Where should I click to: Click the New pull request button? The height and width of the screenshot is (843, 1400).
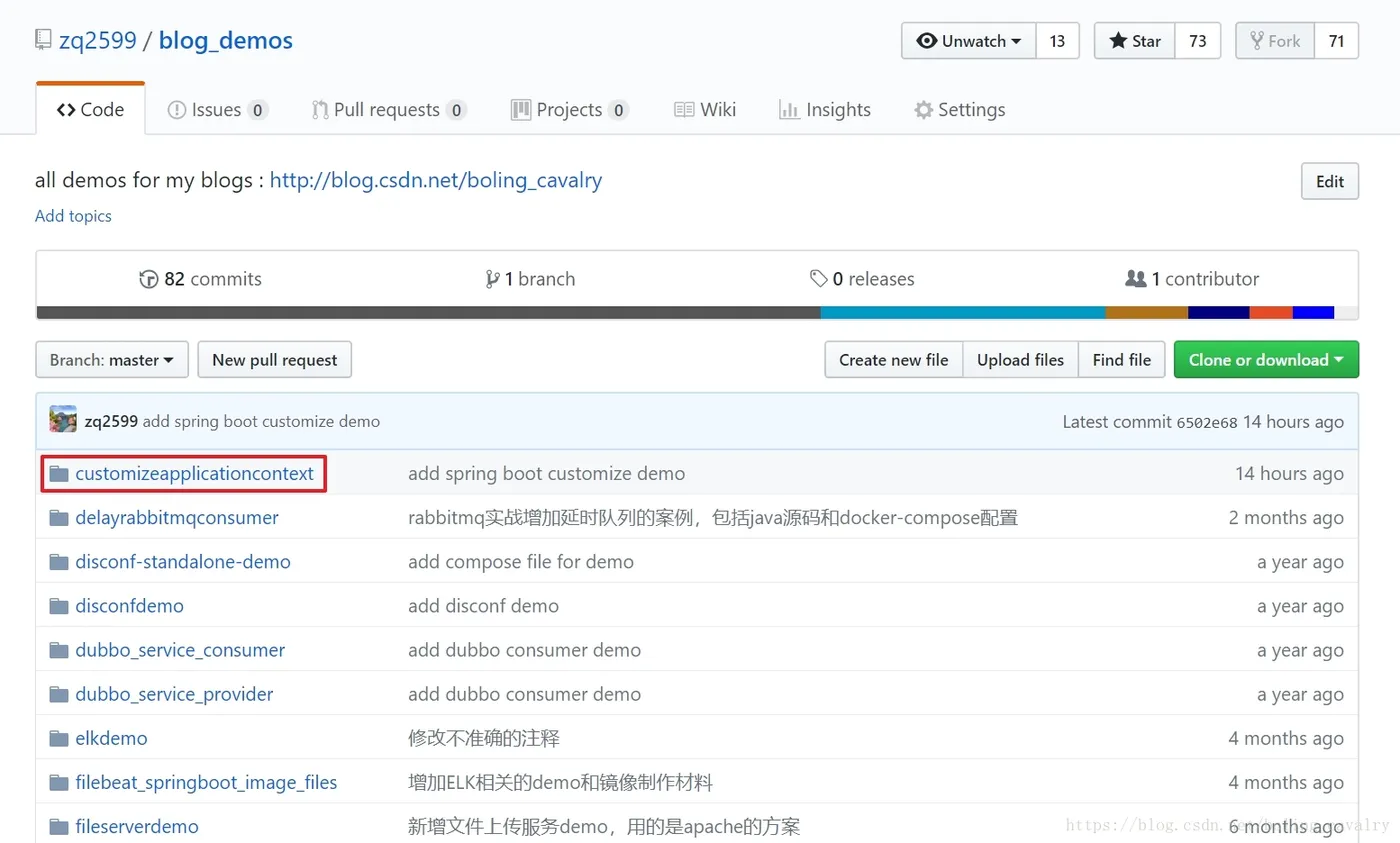click(275, 360)
